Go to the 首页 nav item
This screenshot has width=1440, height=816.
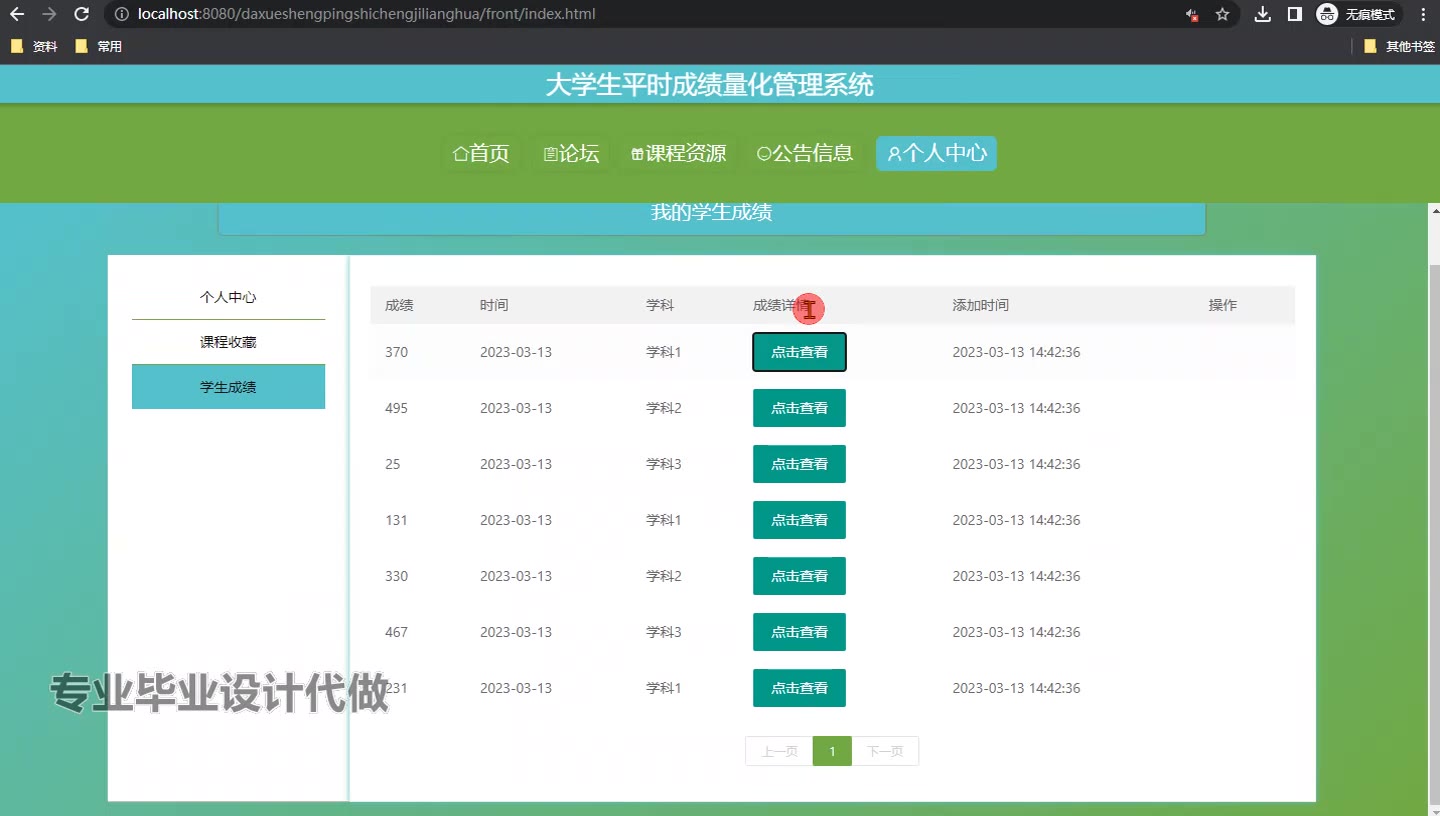point(481,153)
